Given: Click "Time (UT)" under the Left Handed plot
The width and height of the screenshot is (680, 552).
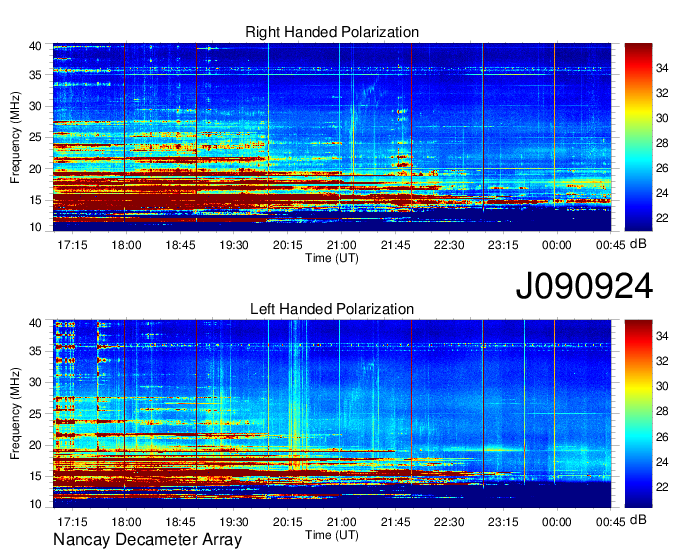Looking at the screenshot, I should tap(332, 535).
